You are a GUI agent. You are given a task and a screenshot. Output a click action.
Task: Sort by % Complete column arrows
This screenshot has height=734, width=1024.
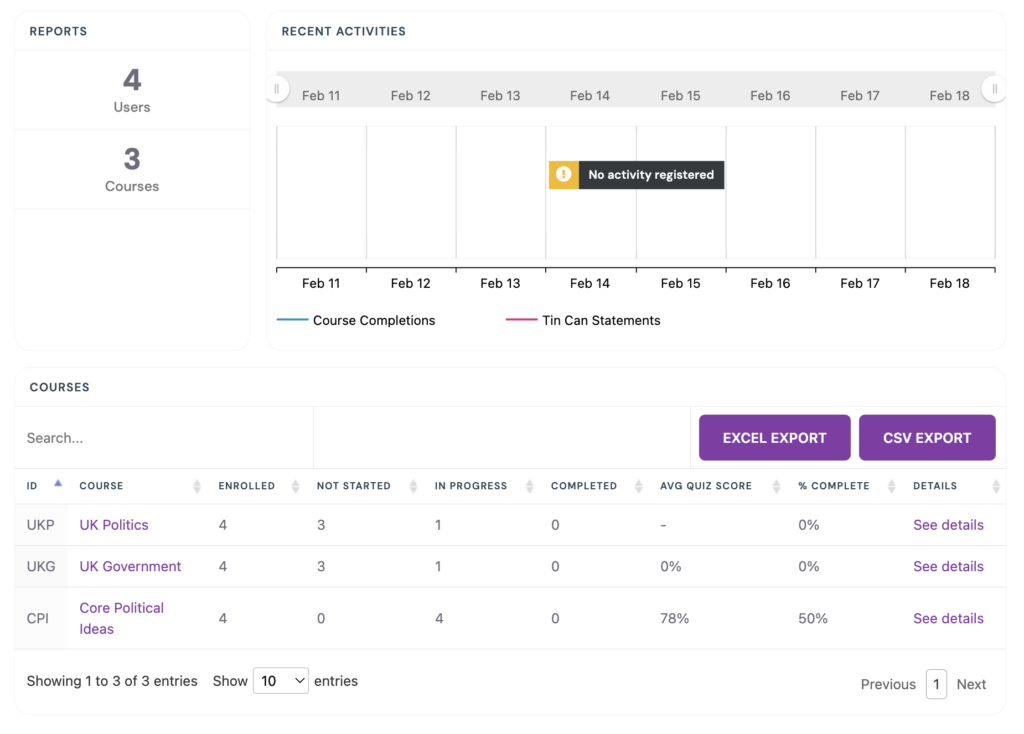(x=891, y=486)
